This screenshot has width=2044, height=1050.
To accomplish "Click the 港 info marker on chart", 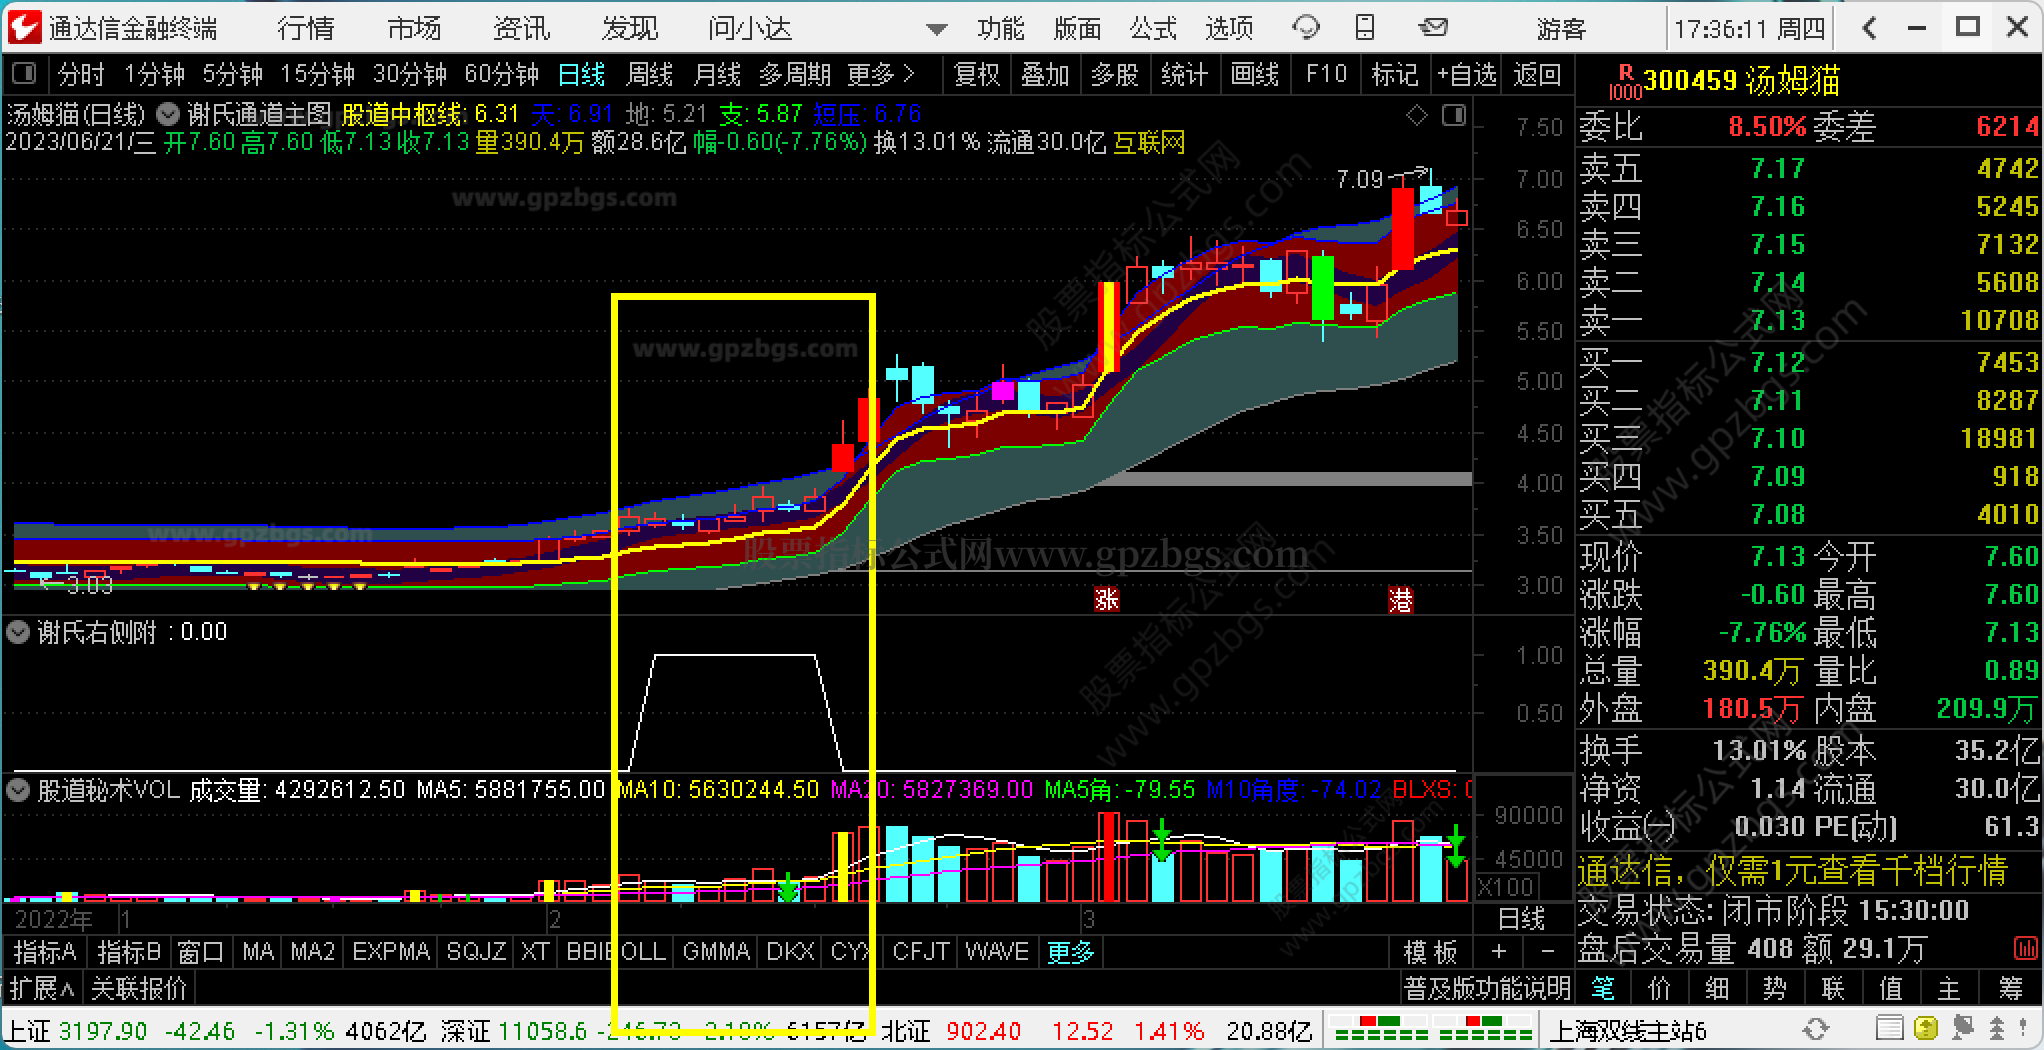I will click(1401, 599).
